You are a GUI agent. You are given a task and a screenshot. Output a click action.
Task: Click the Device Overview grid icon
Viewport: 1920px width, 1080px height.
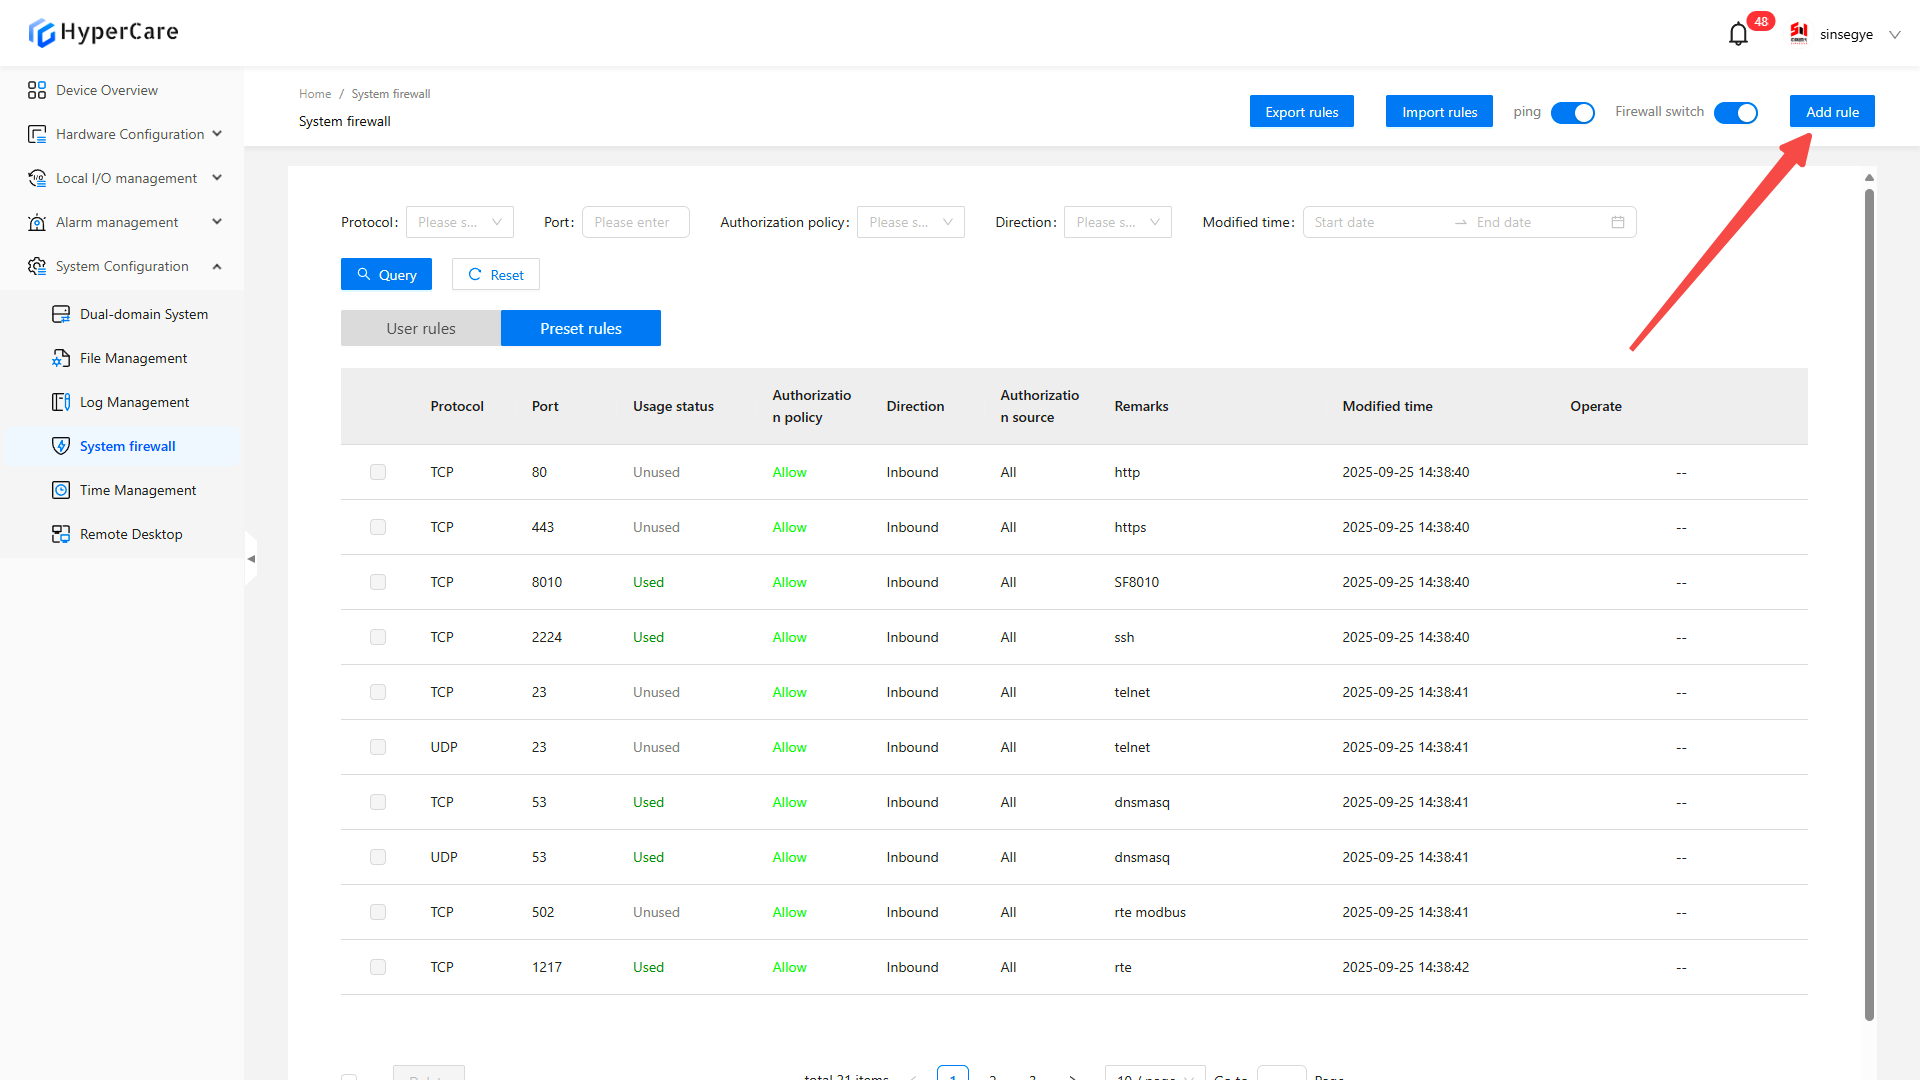tap(37, 90)
